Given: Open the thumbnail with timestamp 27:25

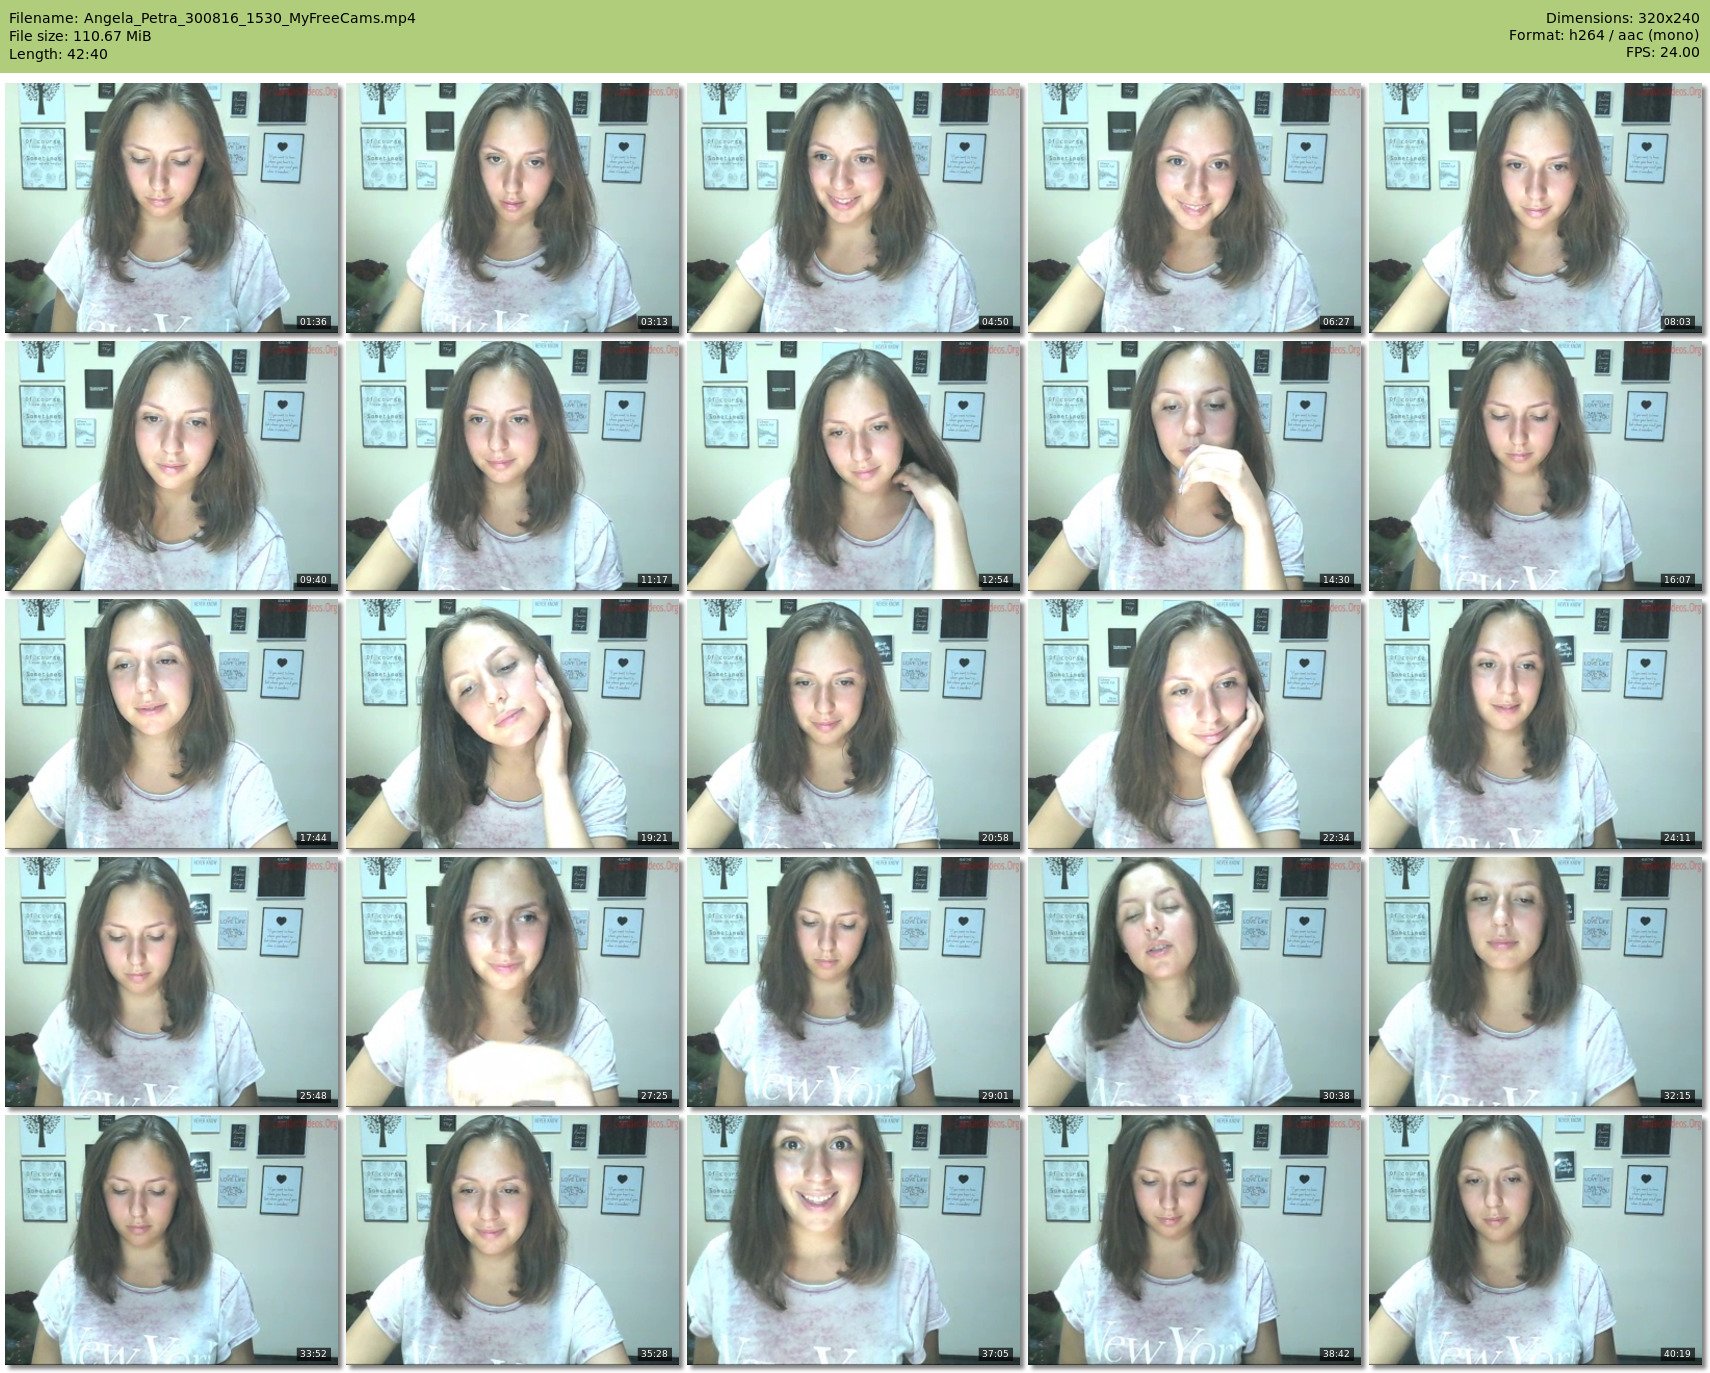Looking at the screenshot, I should (513, 982).
